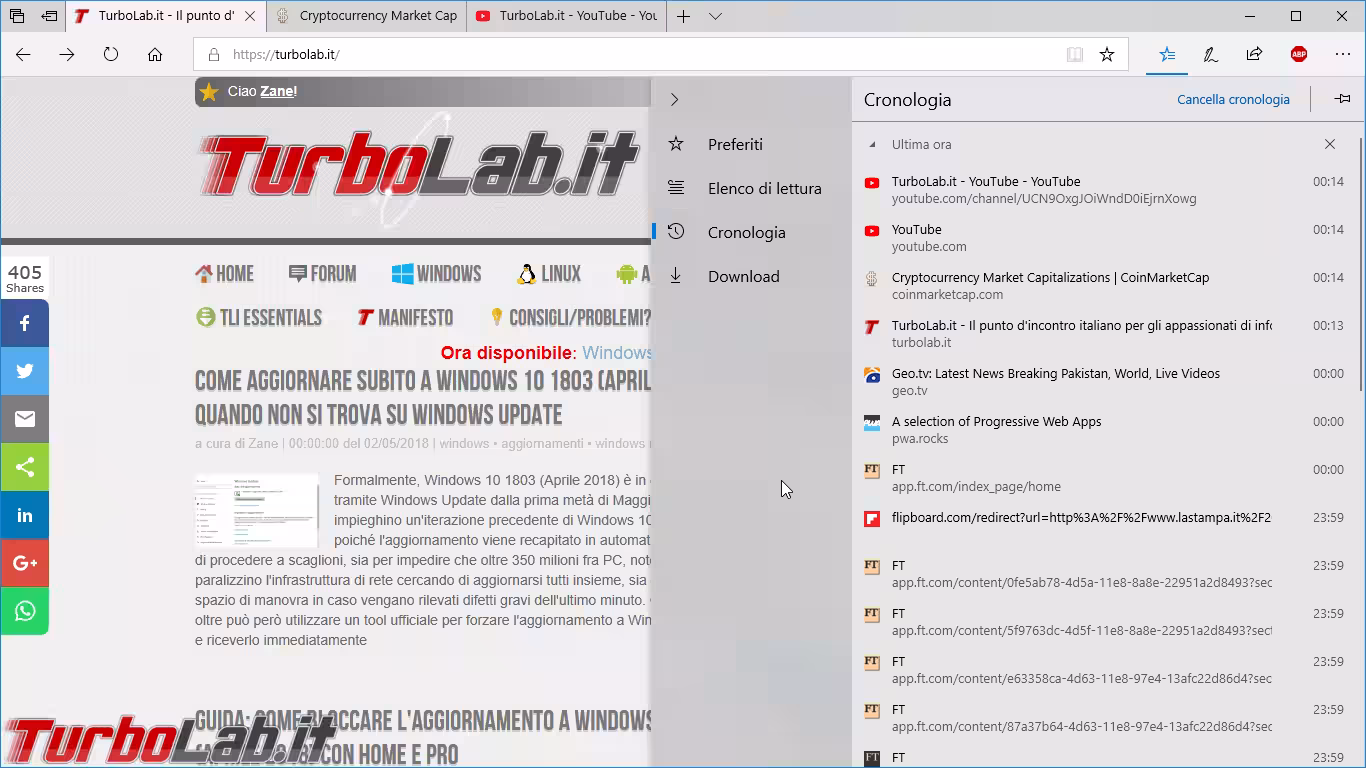Open the Adblock Plus extension icon

pos(1299,54)
